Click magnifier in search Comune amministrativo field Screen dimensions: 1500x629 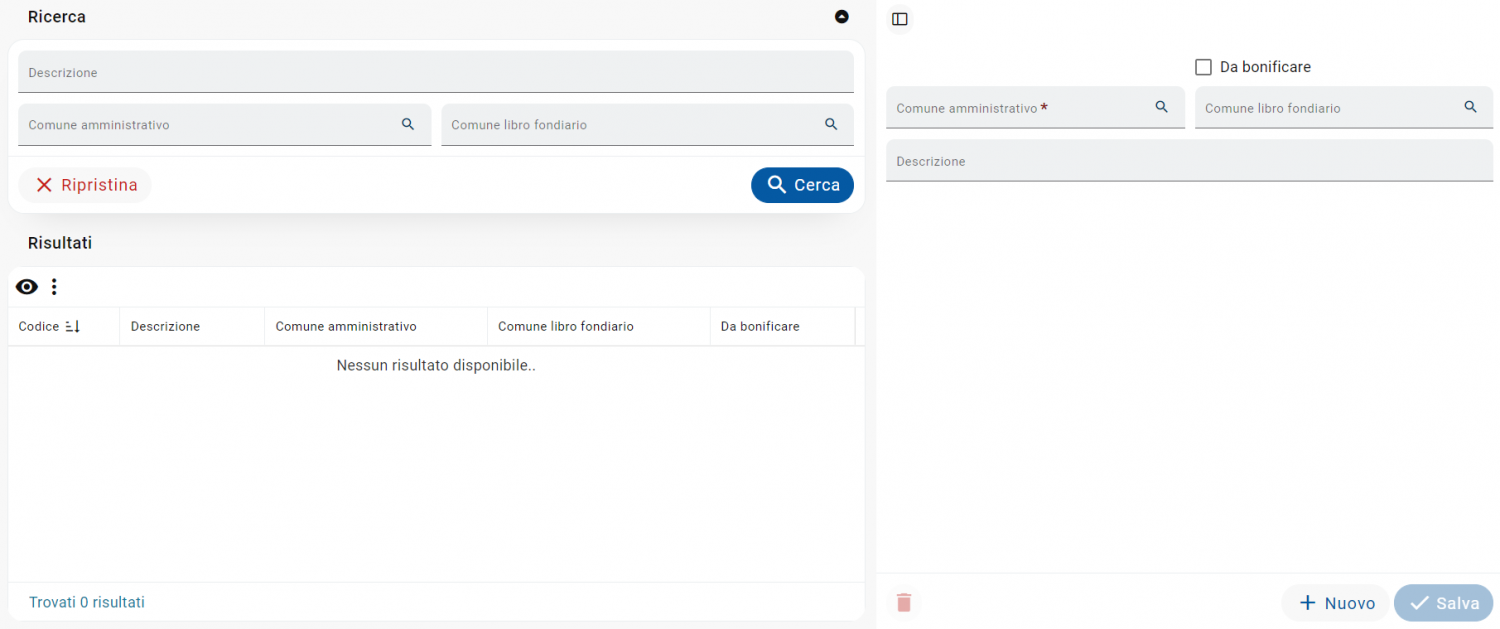pyautogui.click(x=408, y=124)
